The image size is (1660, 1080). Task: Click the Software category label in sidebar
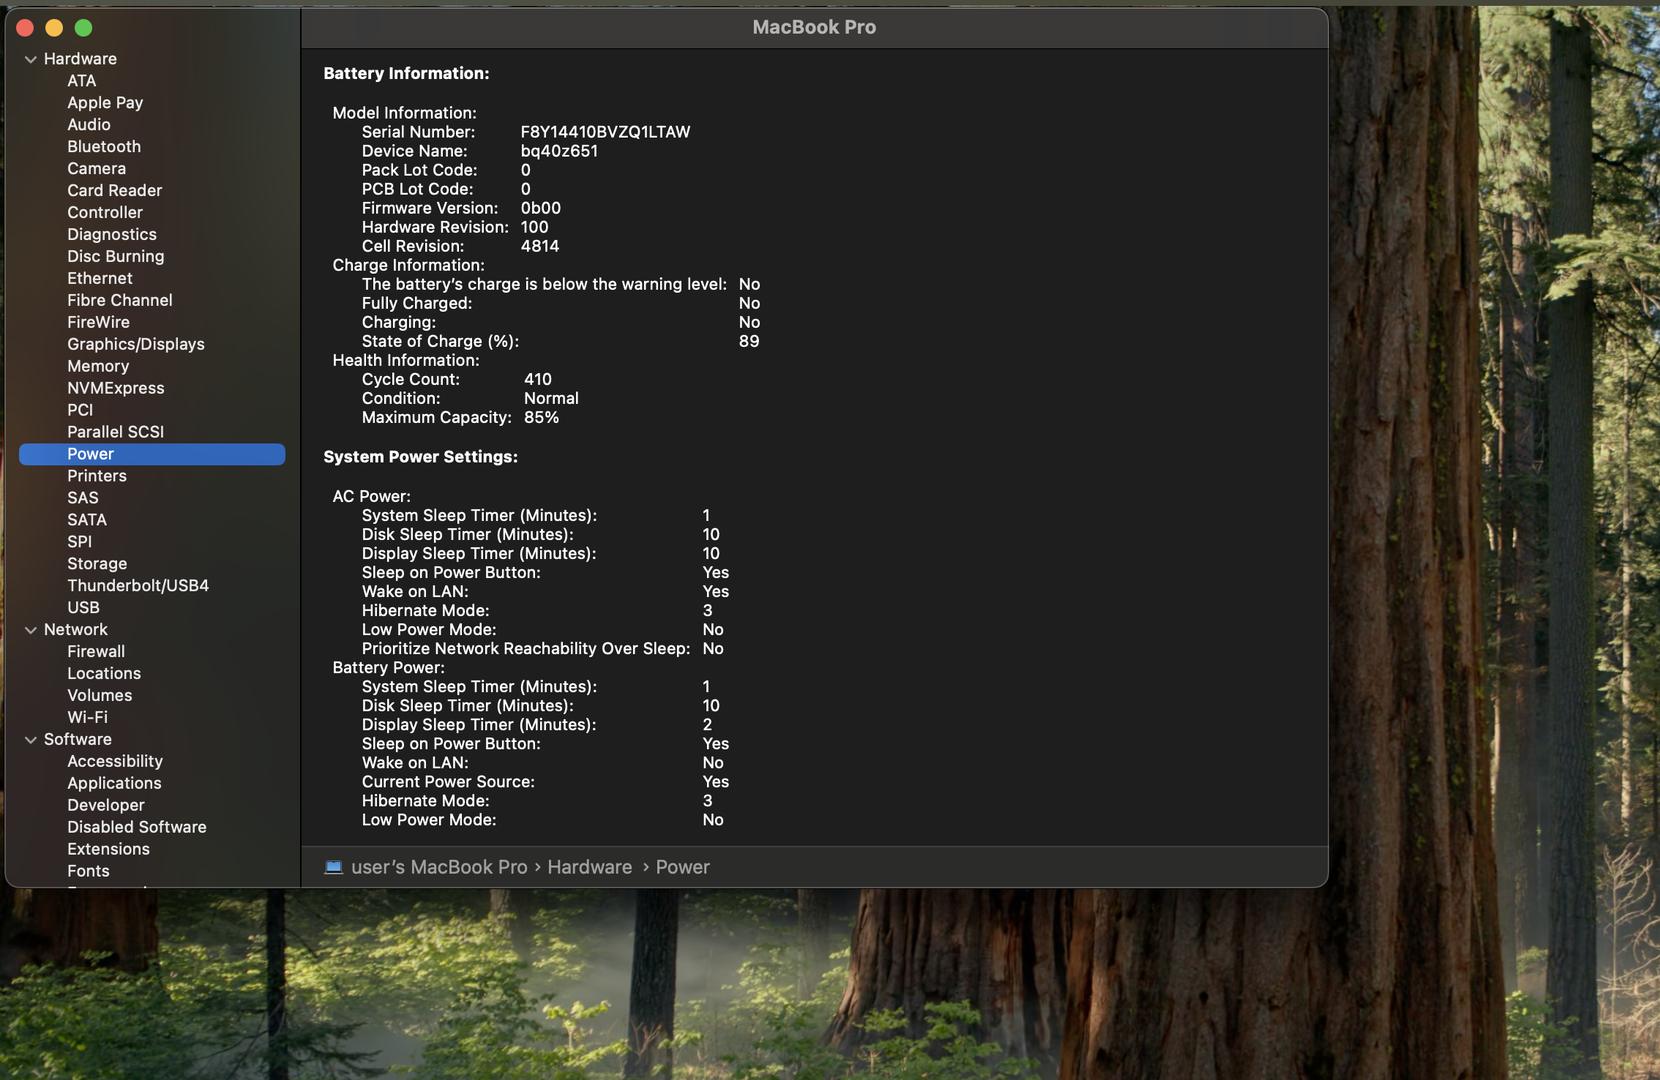(78, 740)
